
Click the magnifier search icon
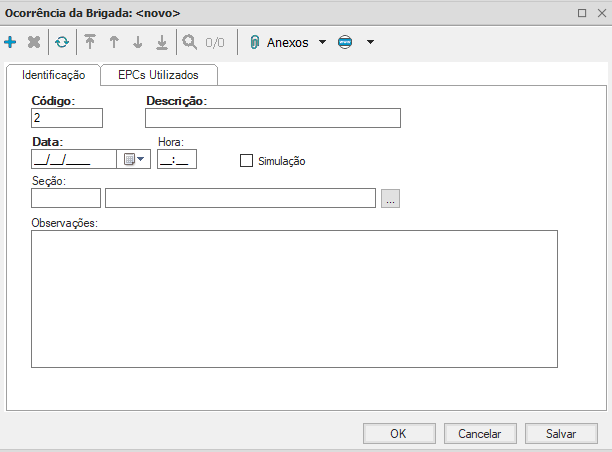pos(189,43)
